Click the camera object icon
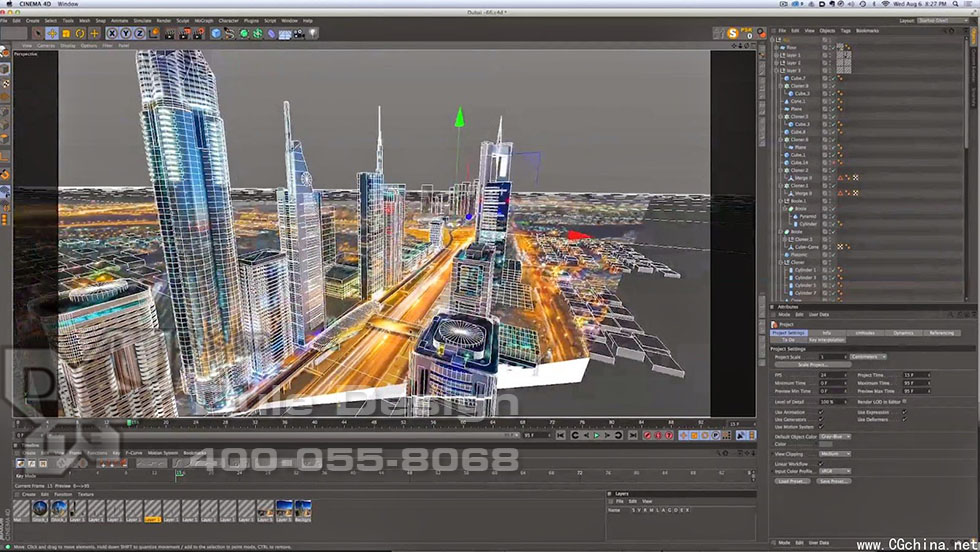This screenshot has width=980, height=552. (x=299, y=33)
